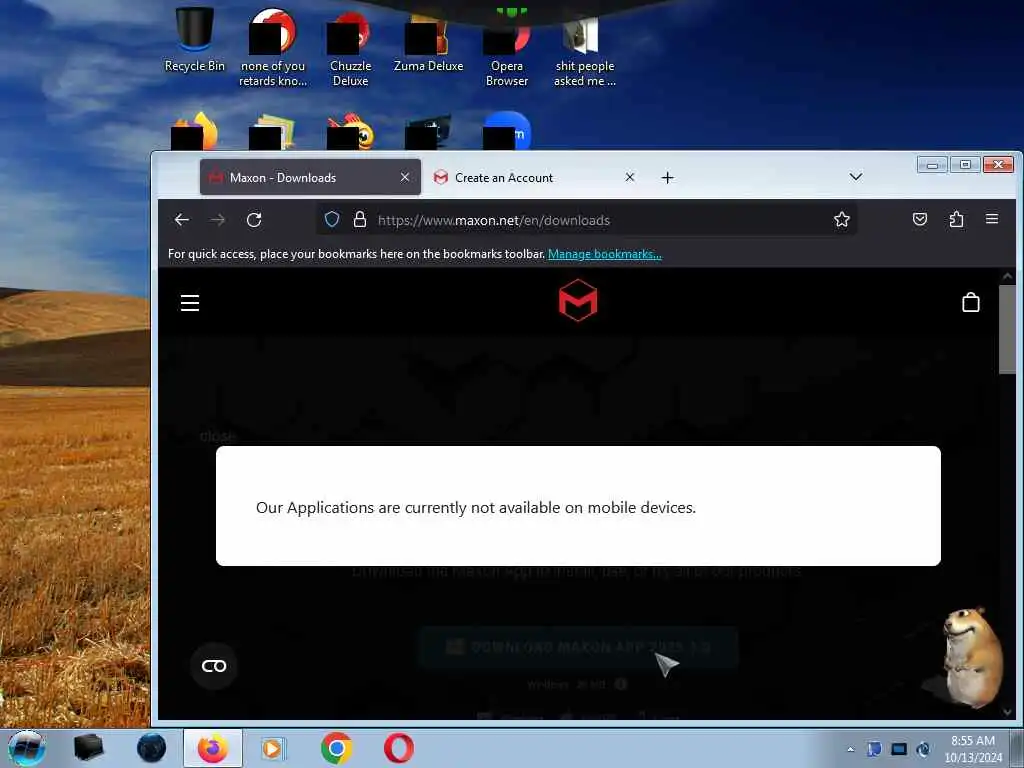Expand the list all tabs chevron

[x=856, y=177]
